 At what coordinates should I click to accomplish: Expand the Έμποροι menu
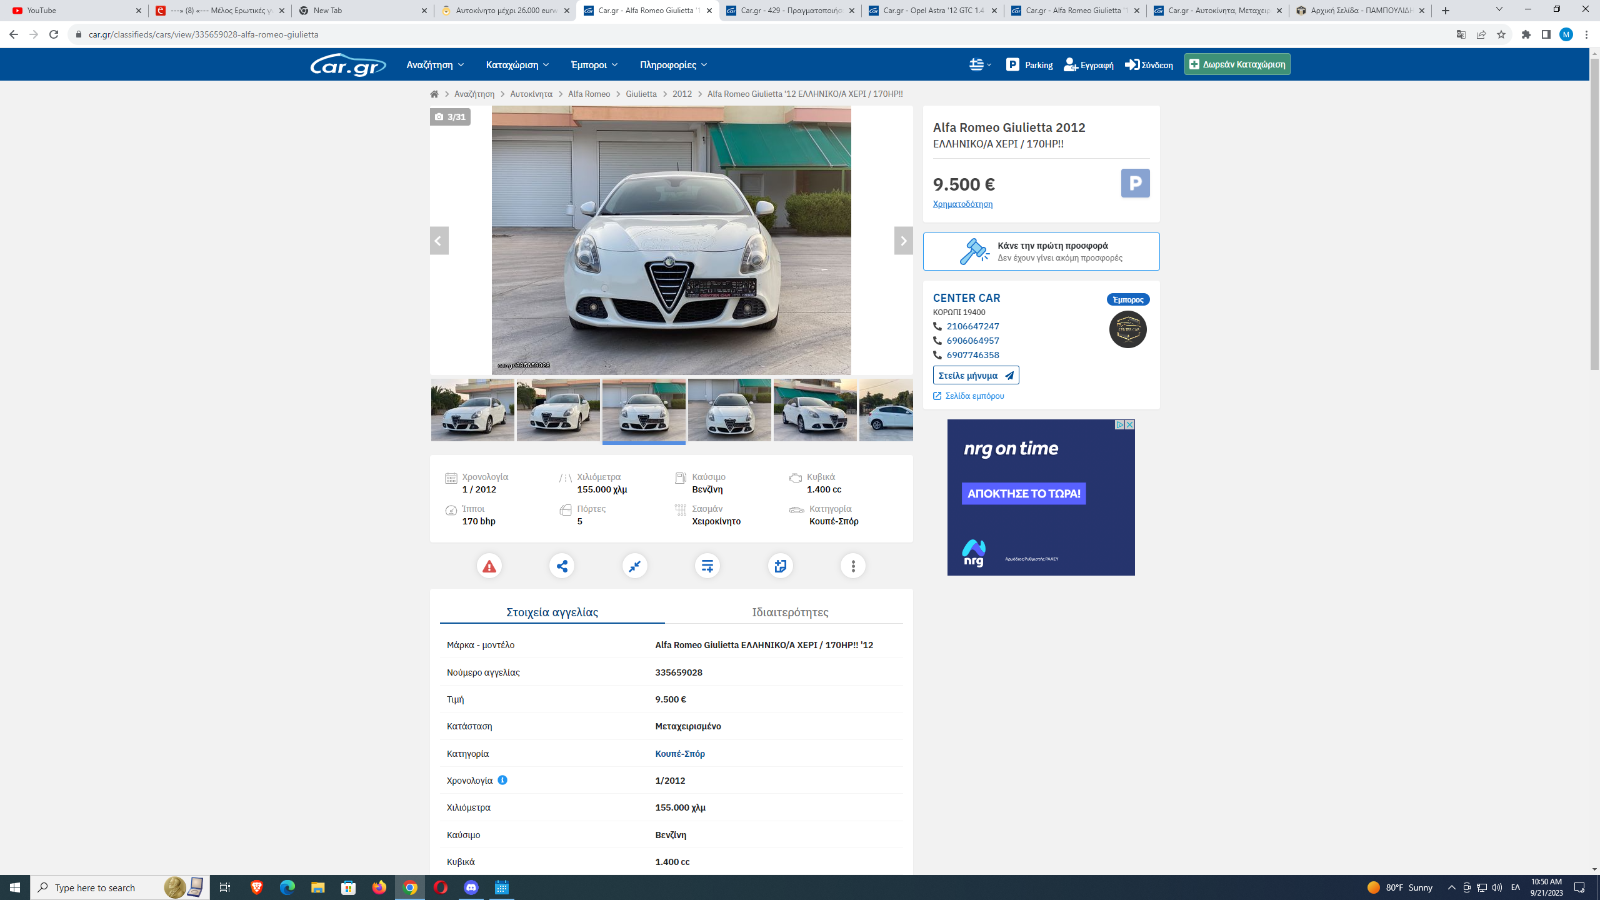tap(594, 65)
